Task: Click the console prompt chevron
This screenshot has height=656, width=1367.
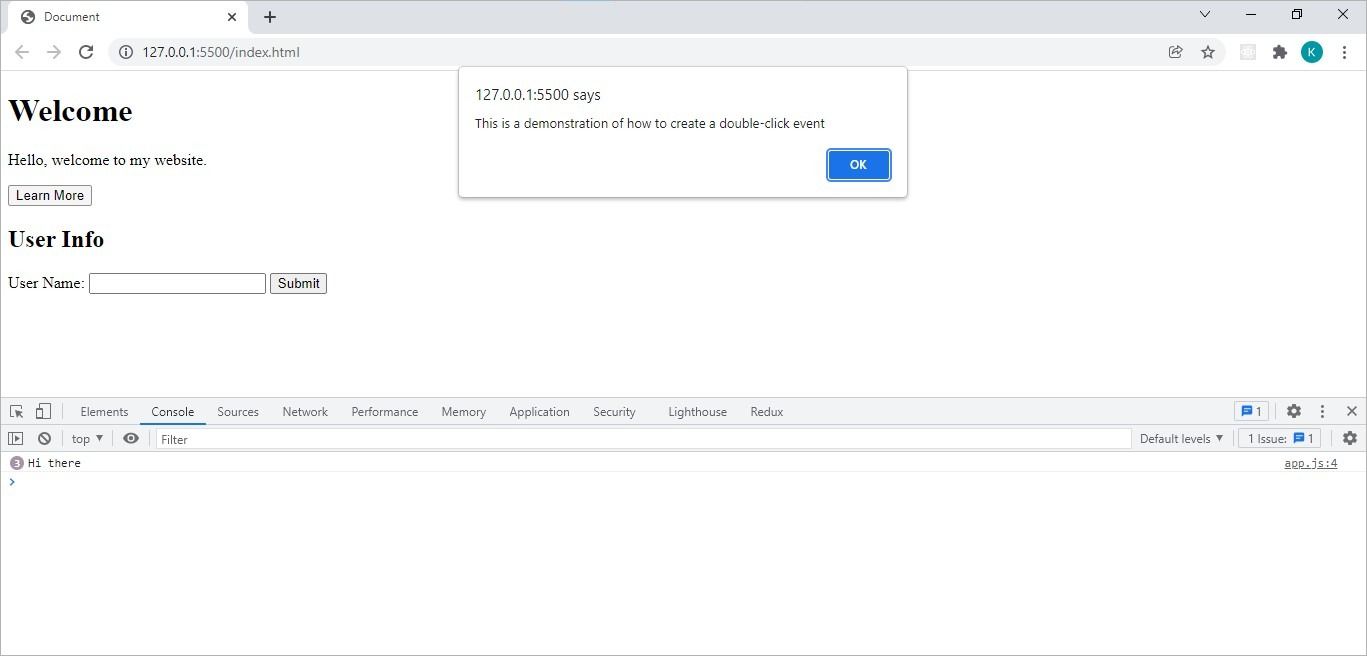Action: 12,482
